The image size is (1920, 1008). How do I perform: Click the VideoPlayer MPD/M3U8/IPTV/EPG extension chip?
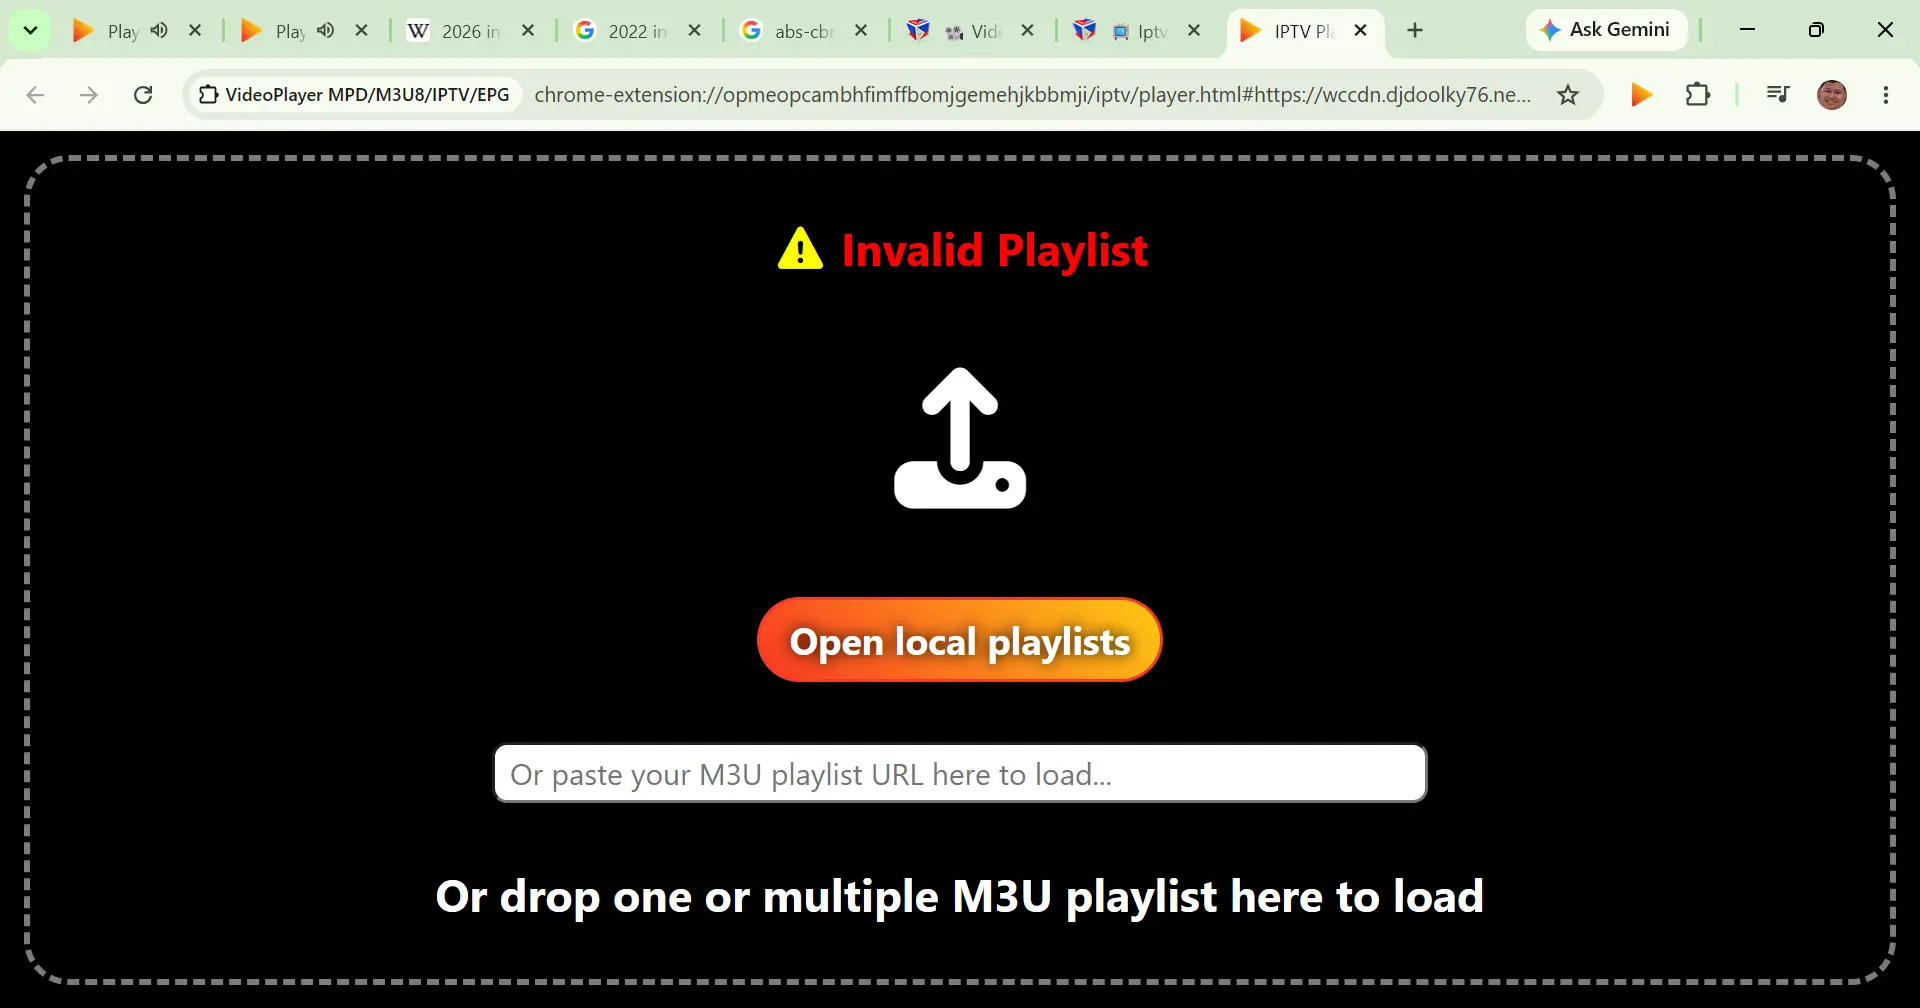[355, 95]
